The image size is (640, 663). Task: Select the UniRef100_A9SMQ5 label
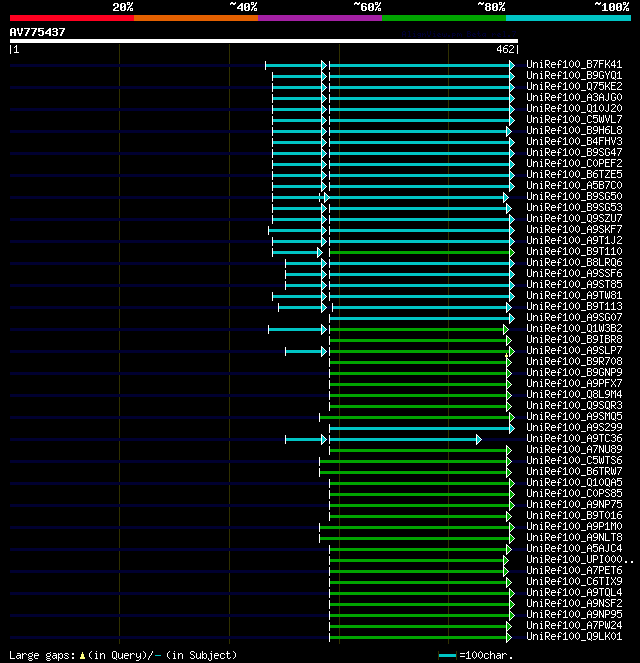(x=574, y=416)
